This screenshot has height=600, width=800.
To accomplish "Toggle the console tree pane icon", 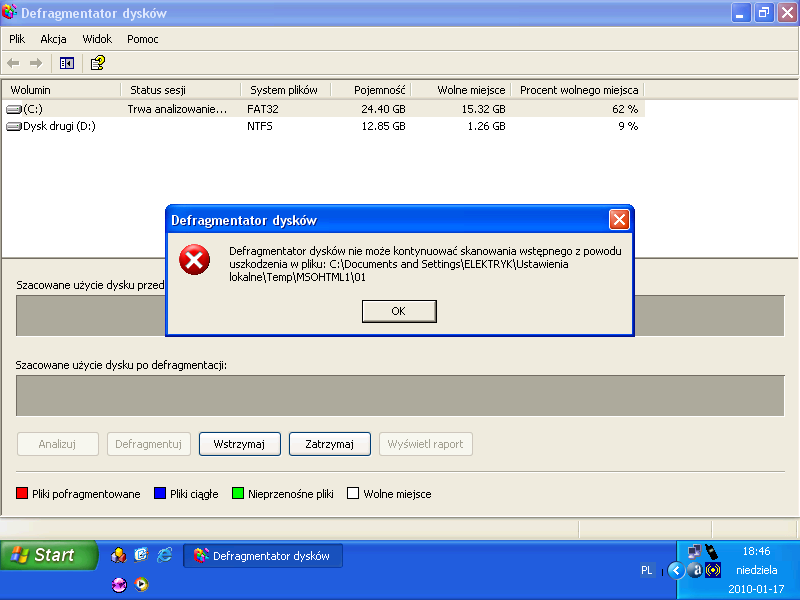I will coord(67,63).
